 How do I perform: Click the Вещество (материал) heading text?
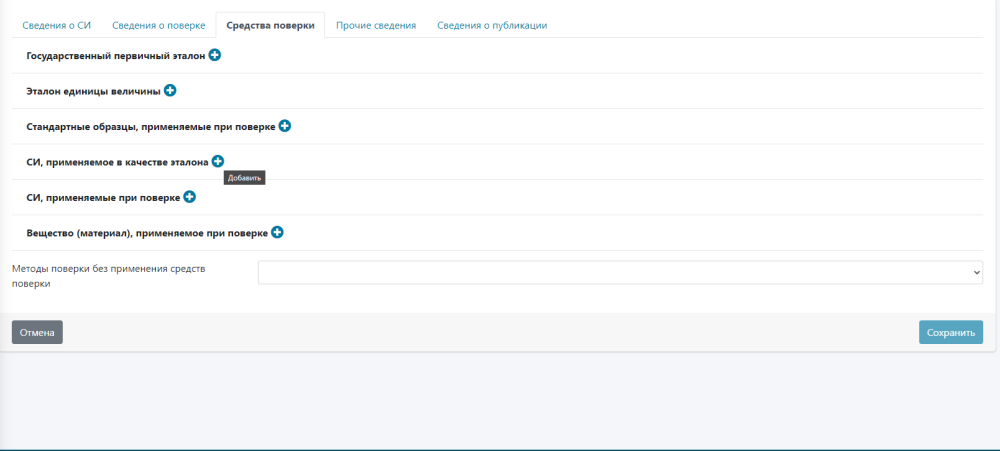[147, 234]
